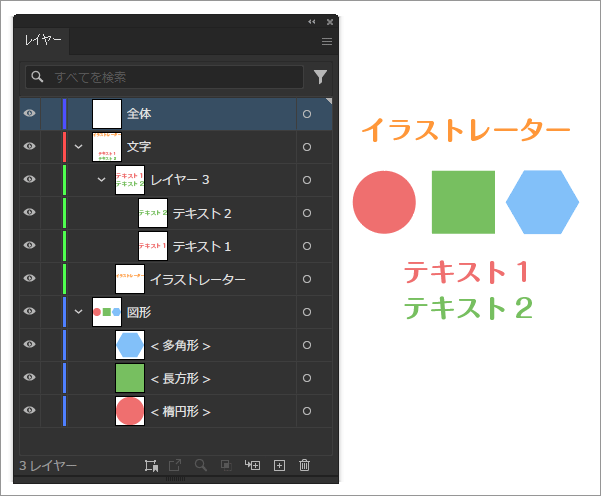Delete selection with trash icon
The height and width of the screenshot is (496, 601).
[x=304, y=465]
